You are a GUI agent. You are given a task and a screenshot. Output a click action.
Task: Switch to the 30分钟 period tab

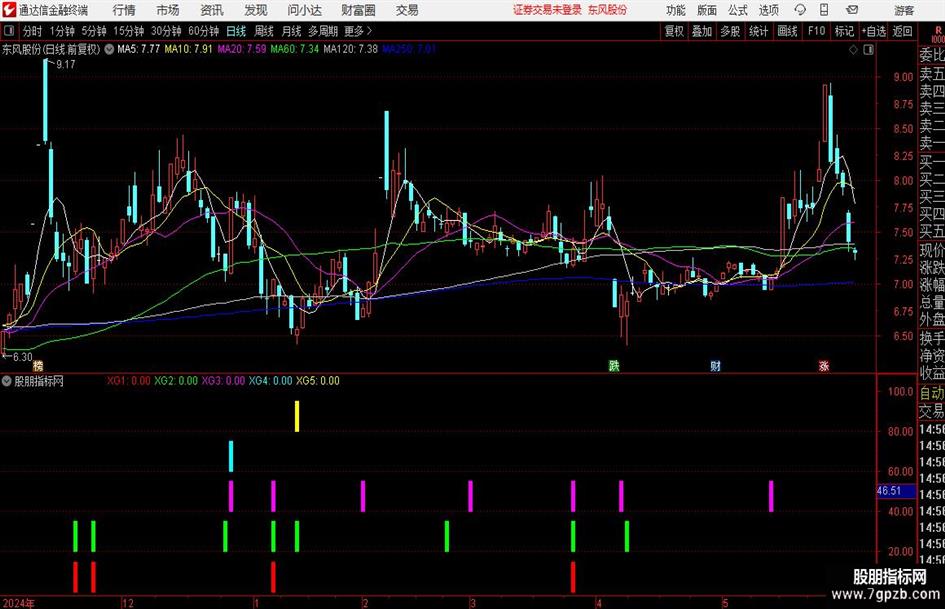pos(166,31)
